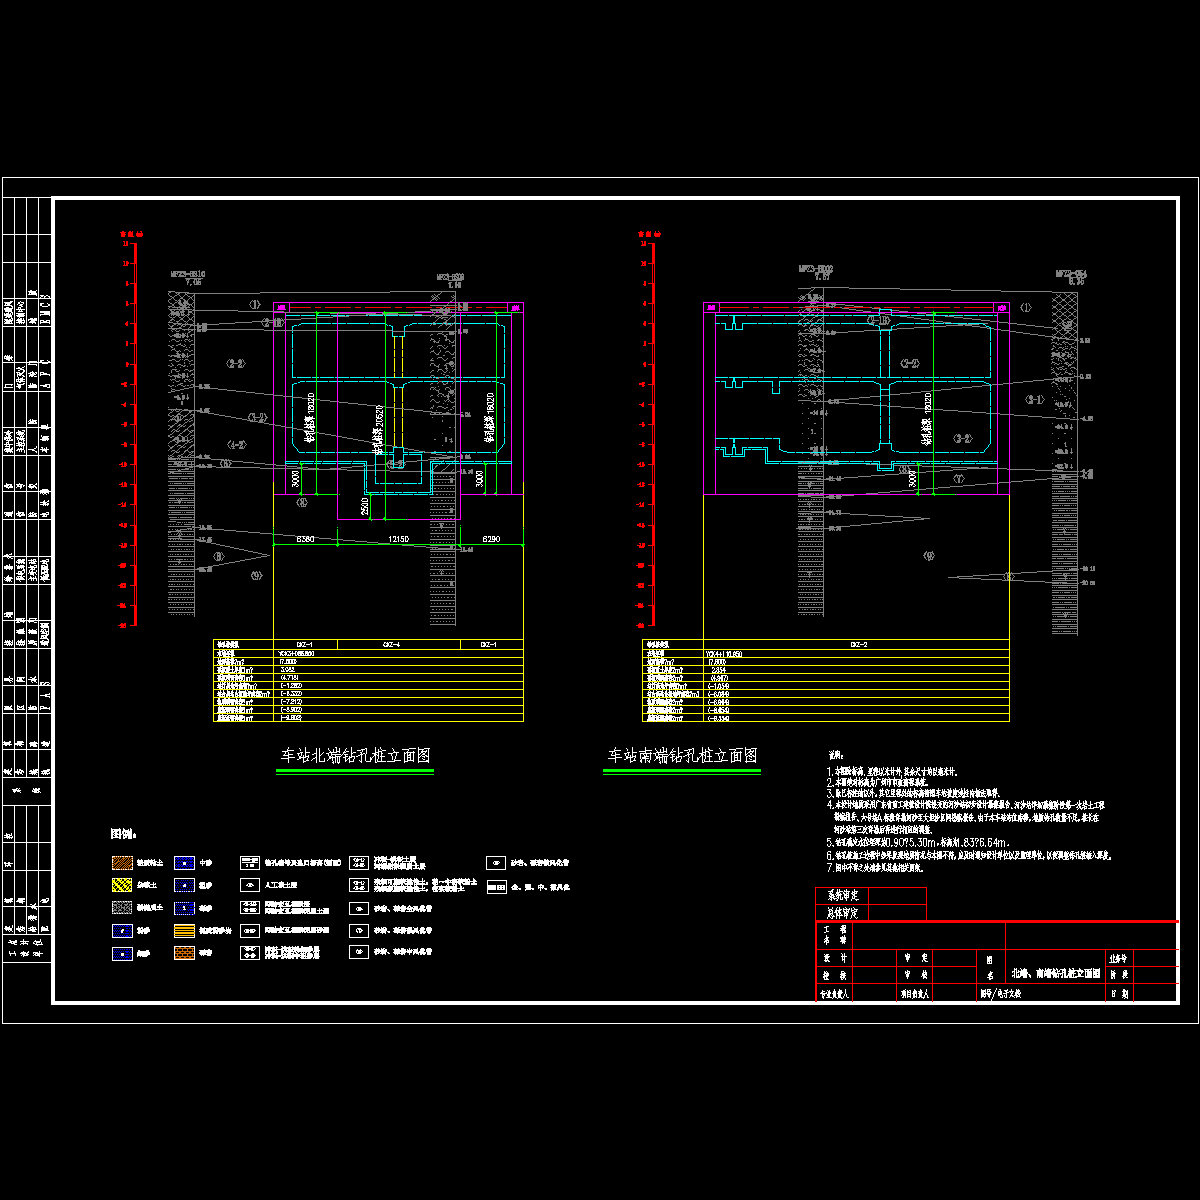
Task: Select the 总体审定 title block cell
Action: (841, 912)
